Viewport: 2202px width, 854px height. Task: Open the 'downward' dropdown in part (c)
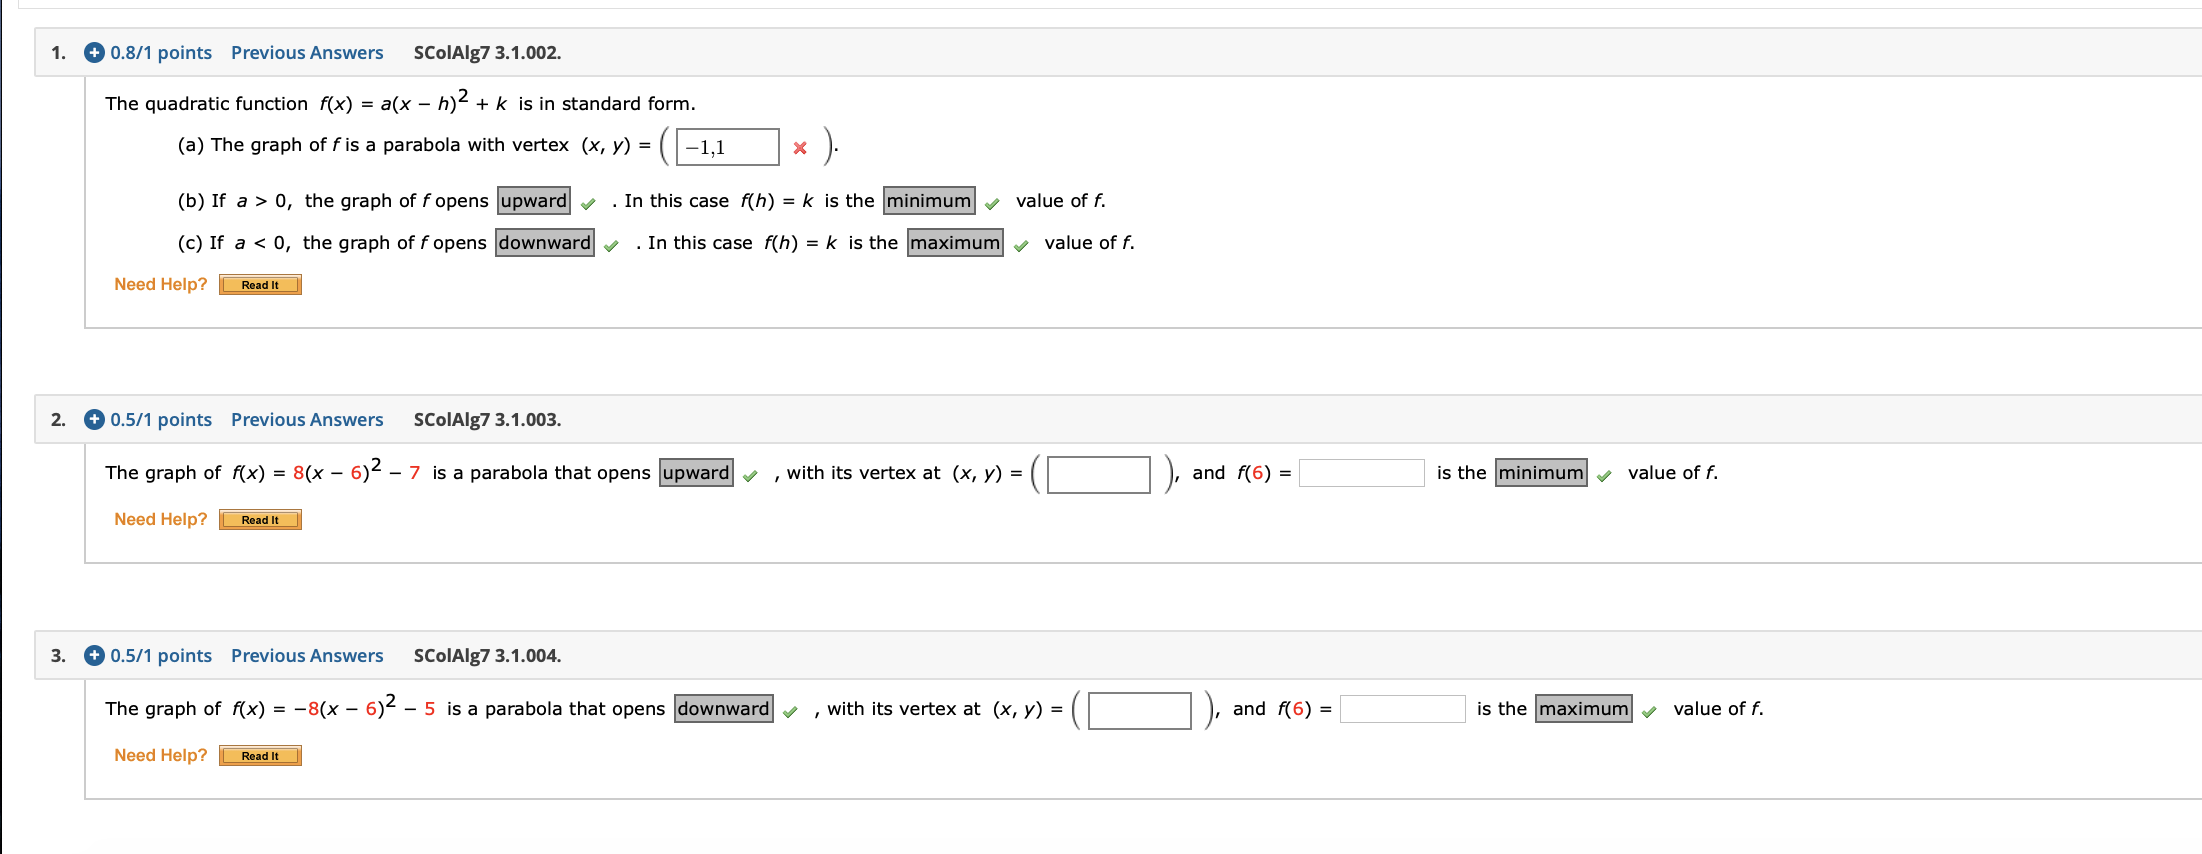[x=545, y=243]
